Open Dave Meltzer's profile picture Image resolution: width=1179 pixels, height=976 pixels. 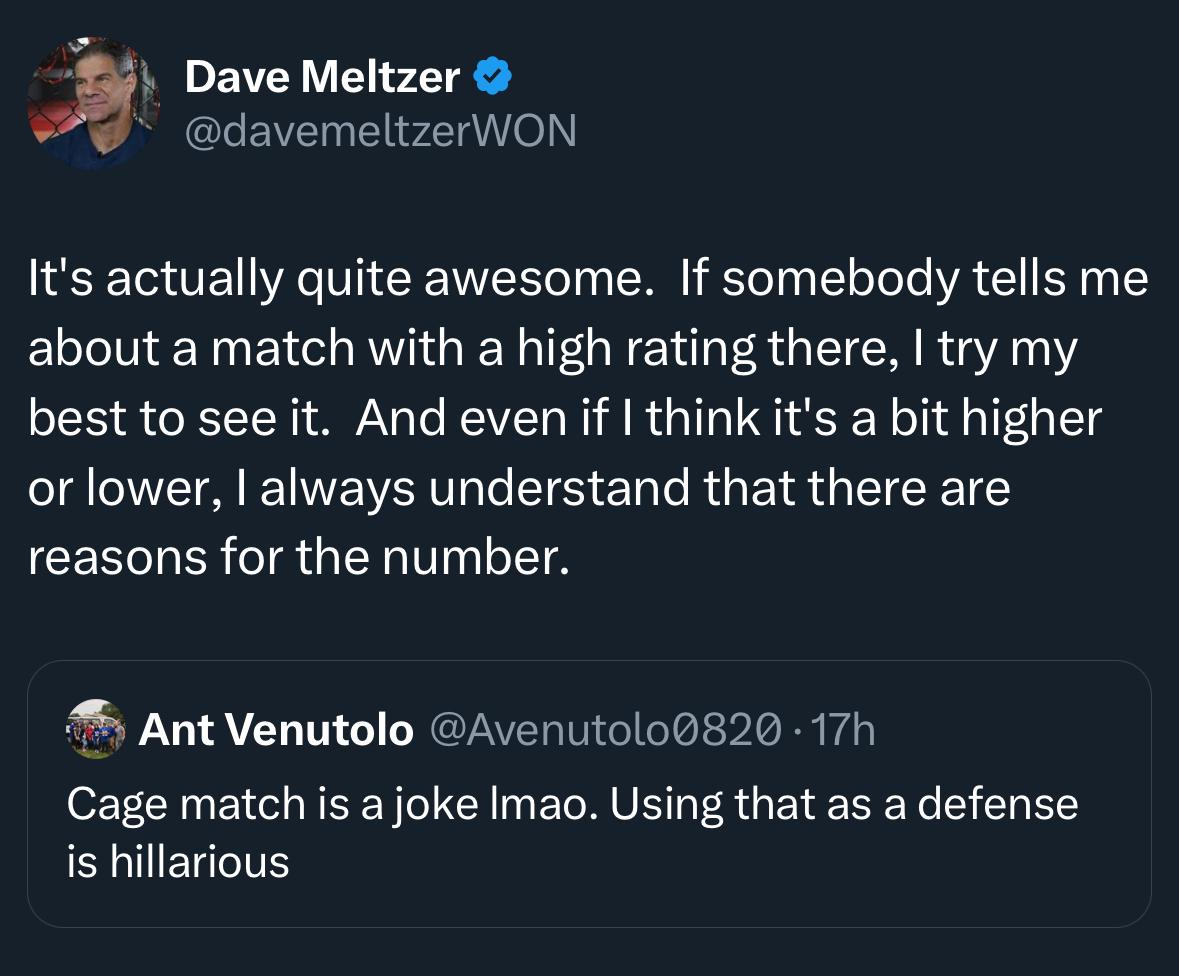92,104
